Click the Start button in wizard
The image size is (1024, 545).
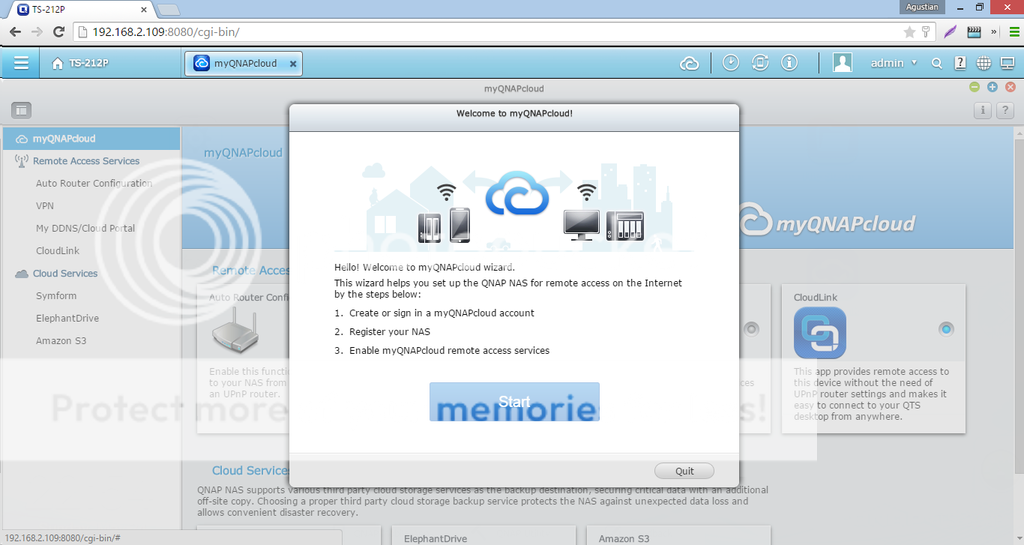click(x=514, y=402)
